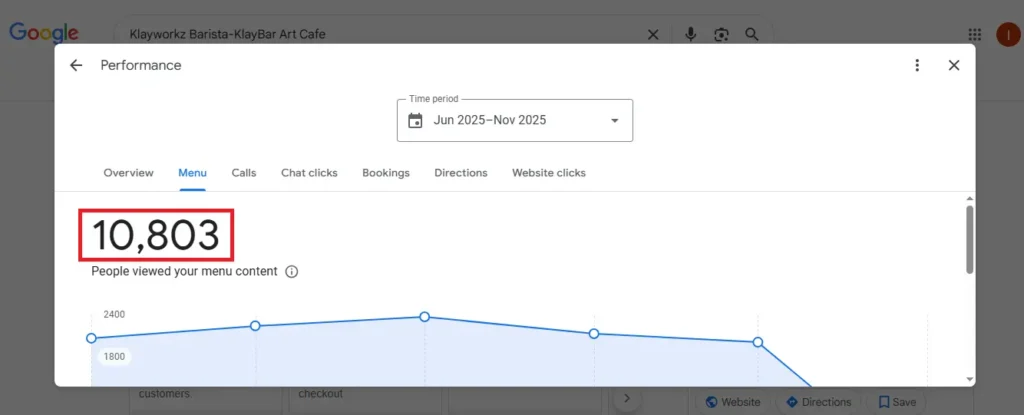Click the highest data point on the chart
Viewport: 1024px width, 415px height.
[x=424, y=316]
